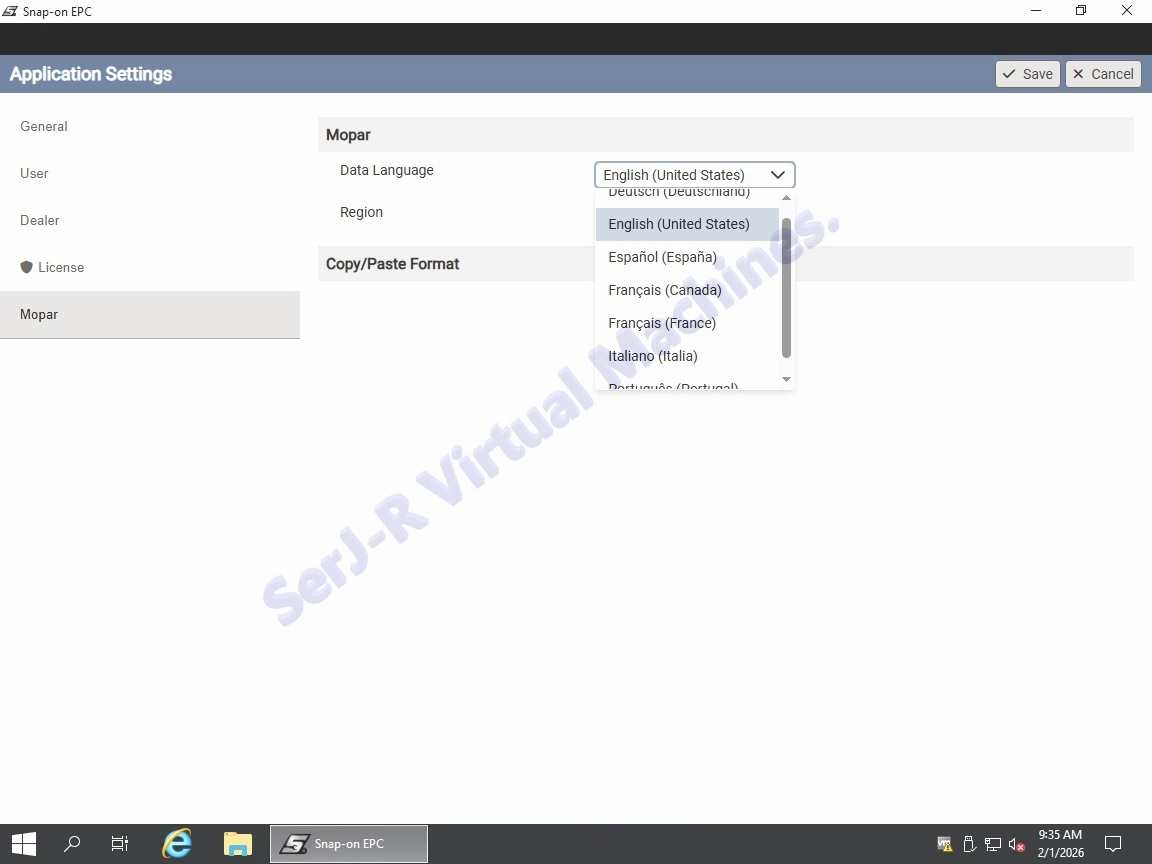The image size is (1152, 864).
Task: Open the License settings section
Action: [60, 267]
